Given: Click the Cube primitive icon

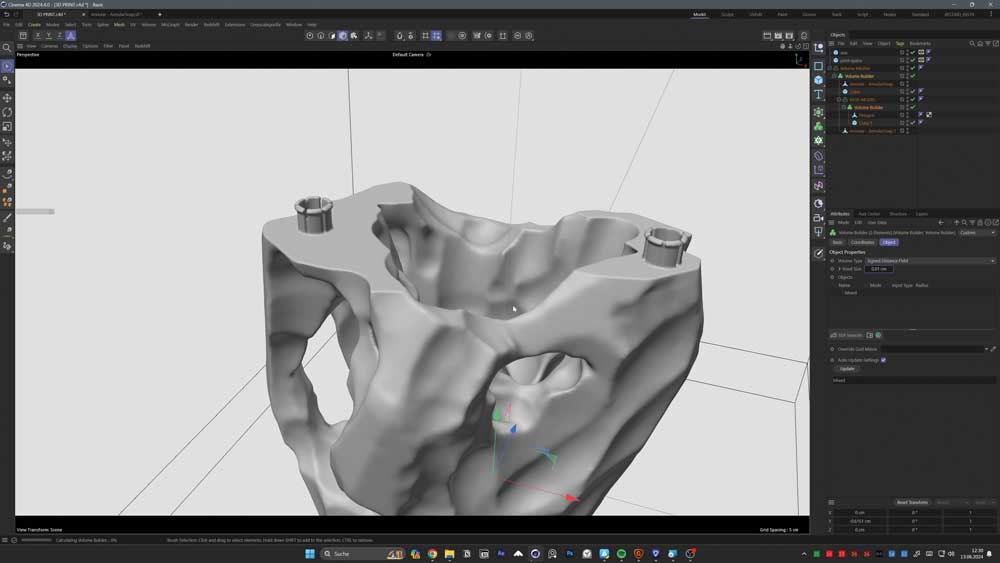Looking at the screenshot, I should (x=818, y=80).
